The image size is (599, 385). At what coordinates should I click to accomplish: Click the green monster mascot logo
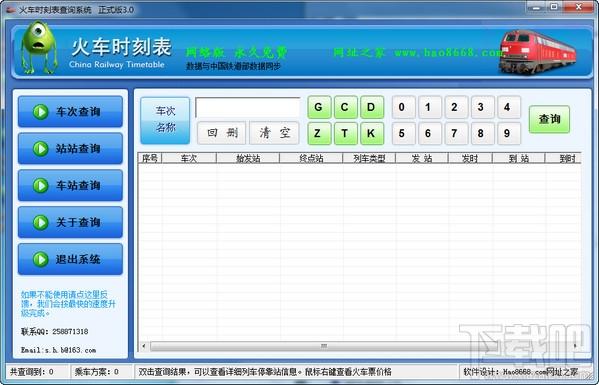39,47
